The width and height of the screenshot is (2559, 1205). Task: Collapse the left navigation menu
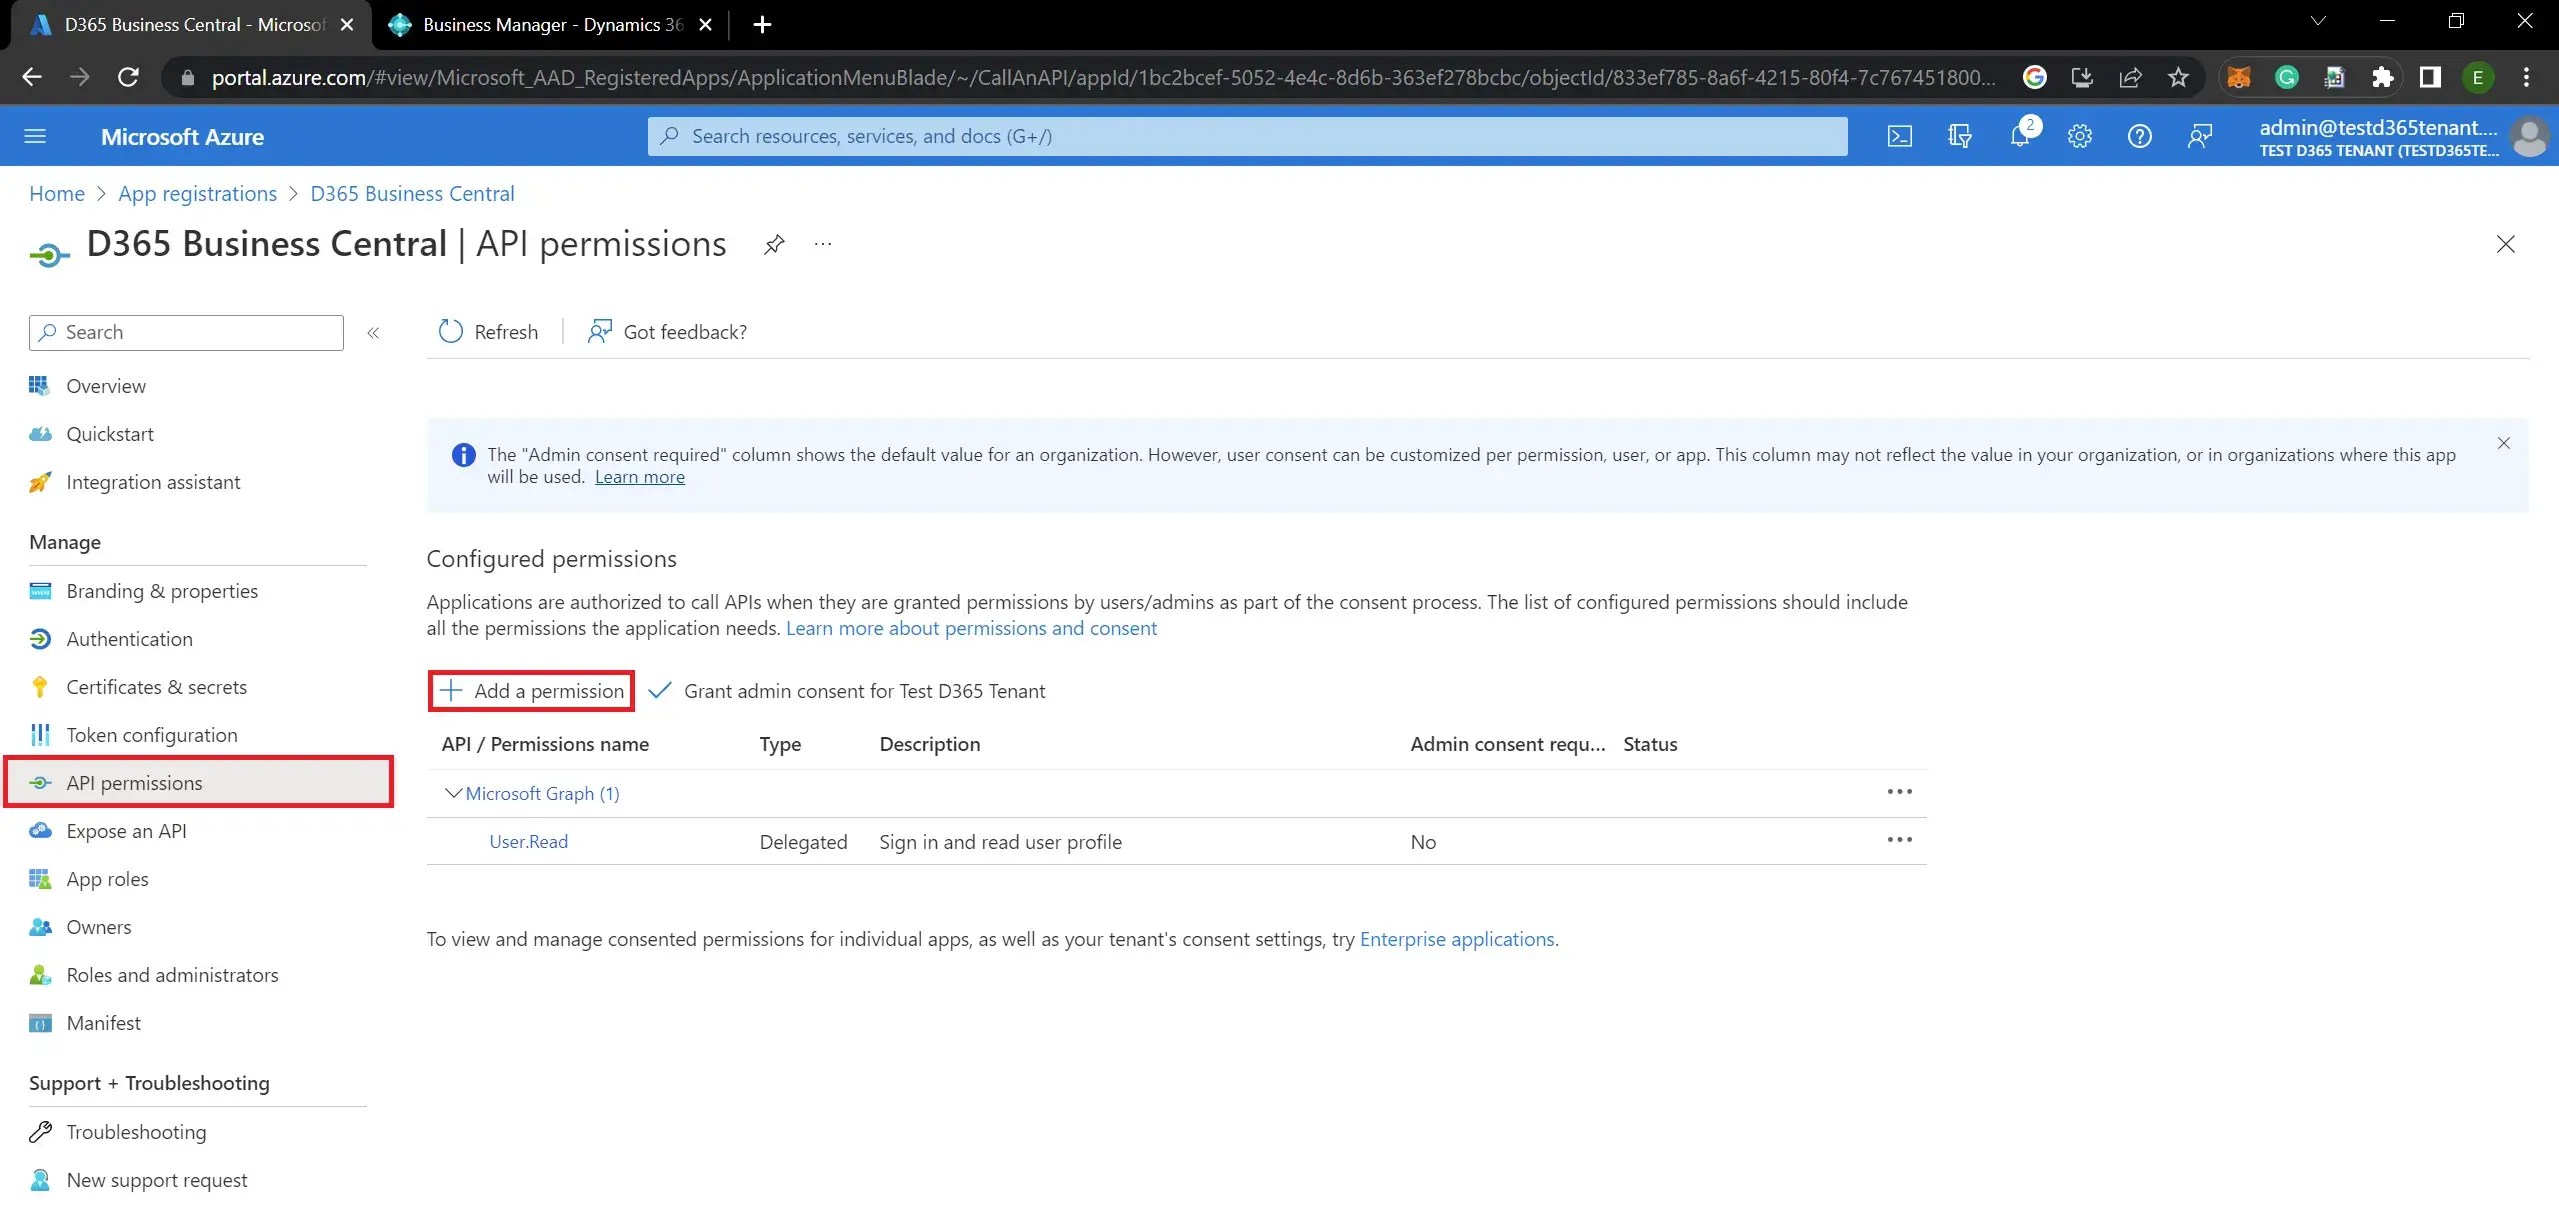point(373,333)
